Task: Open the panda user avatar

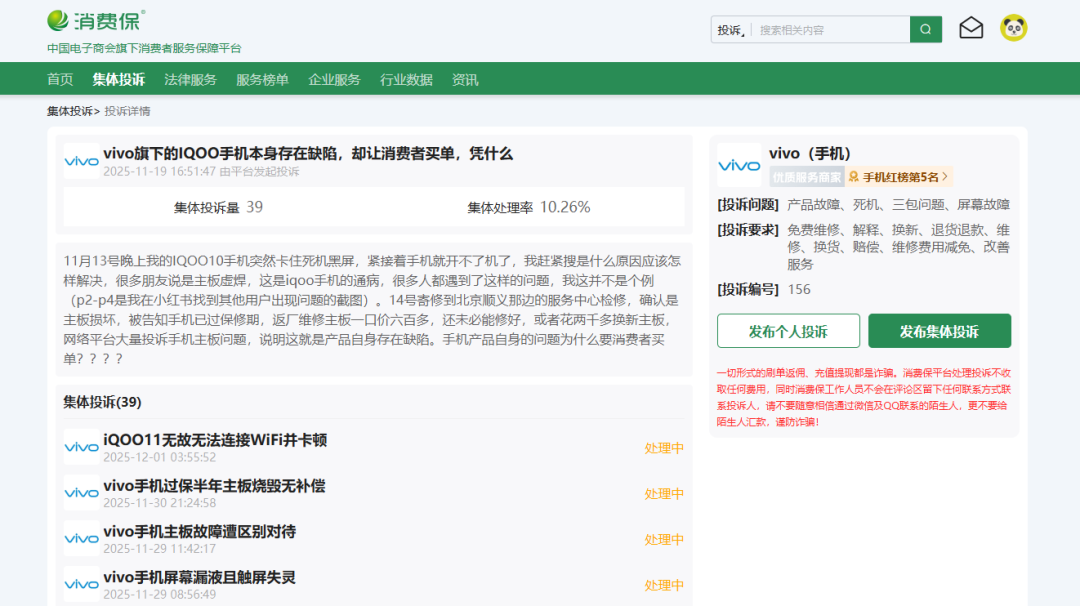Action: (1014, 28)
